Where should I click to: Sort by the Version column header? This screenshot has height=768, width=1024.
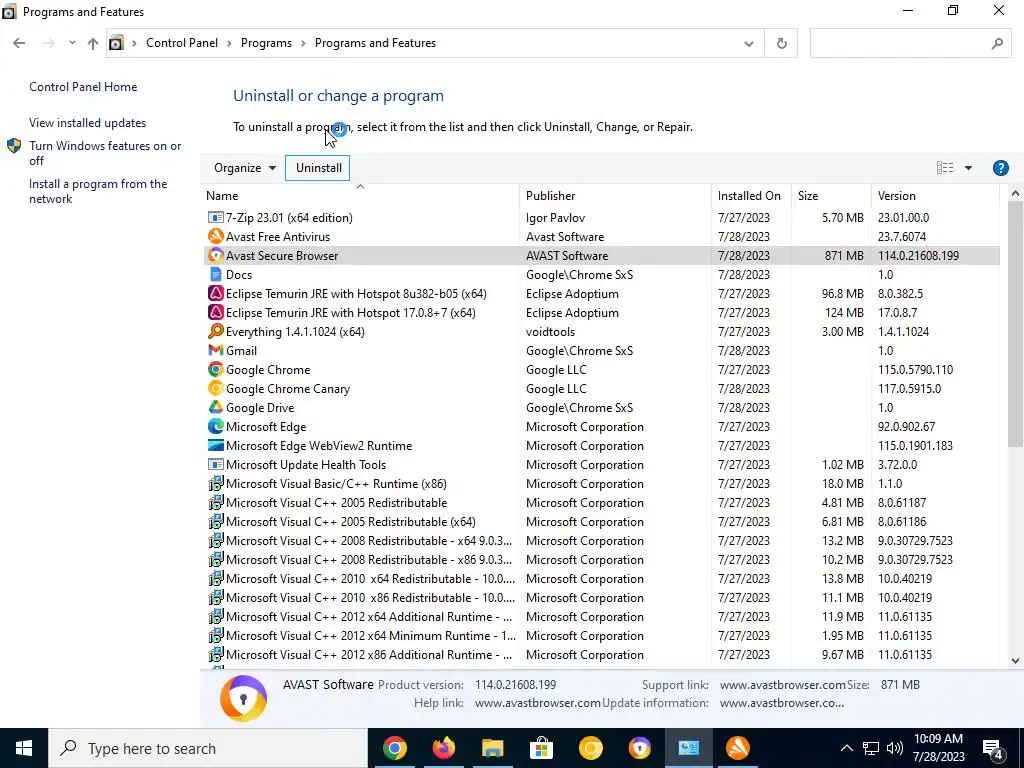pyautogui.click(x=935, y=195)
